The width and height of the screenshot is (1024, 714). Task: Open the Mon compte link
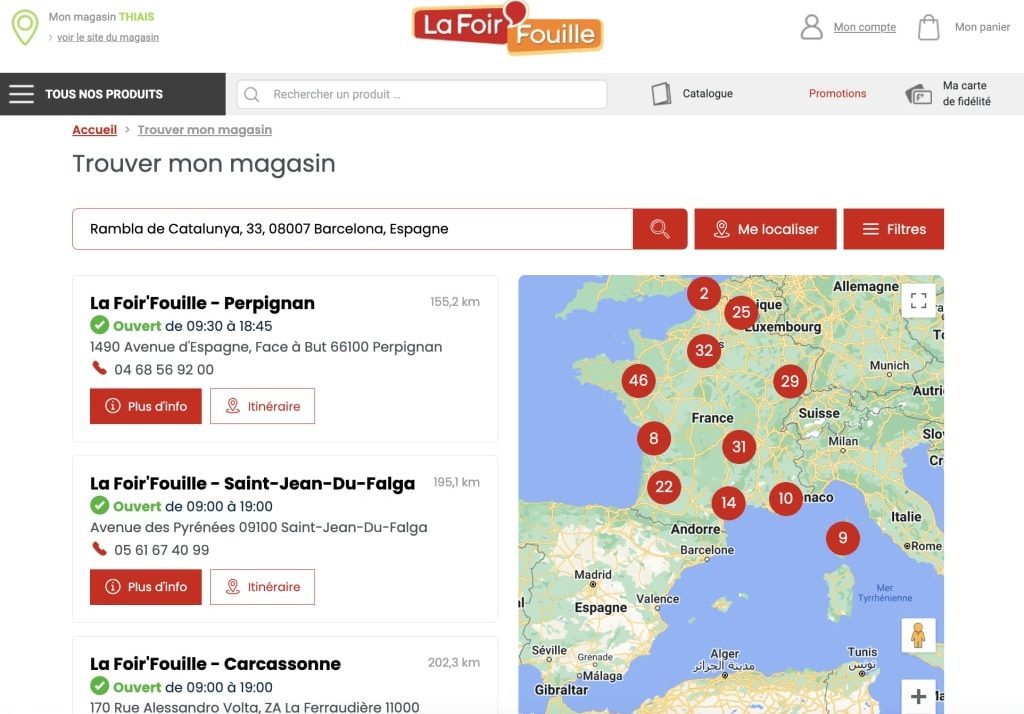[x=865, y=27]
